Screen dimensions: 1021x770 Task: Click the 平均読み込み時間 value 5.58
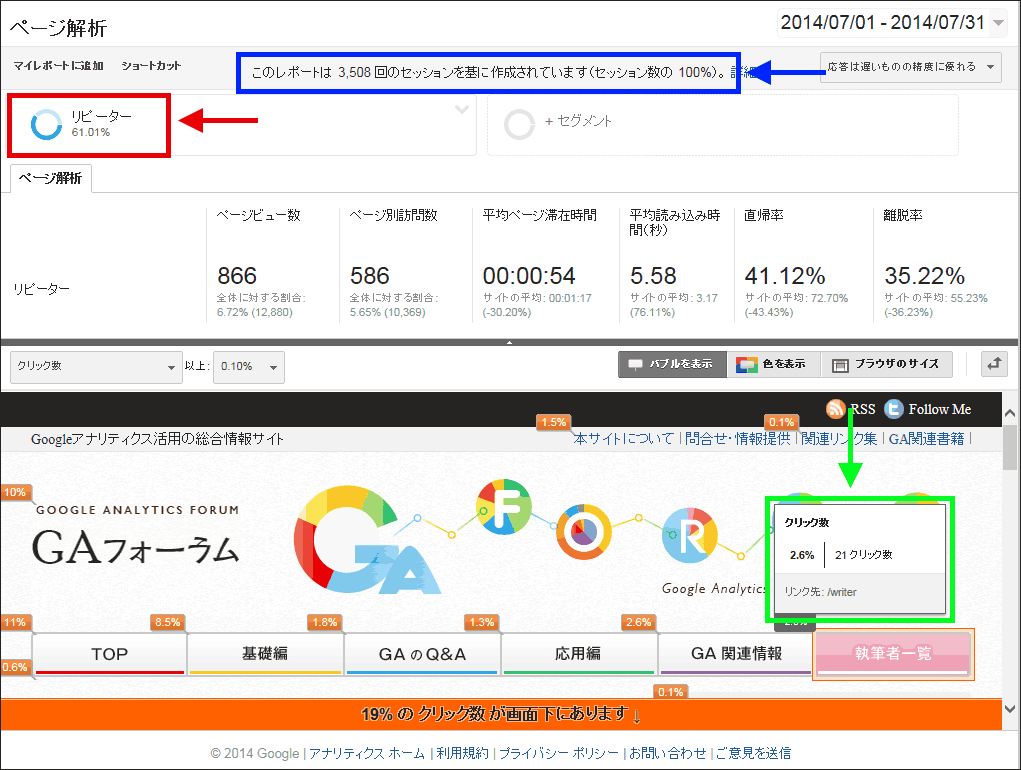click(653, 276)
